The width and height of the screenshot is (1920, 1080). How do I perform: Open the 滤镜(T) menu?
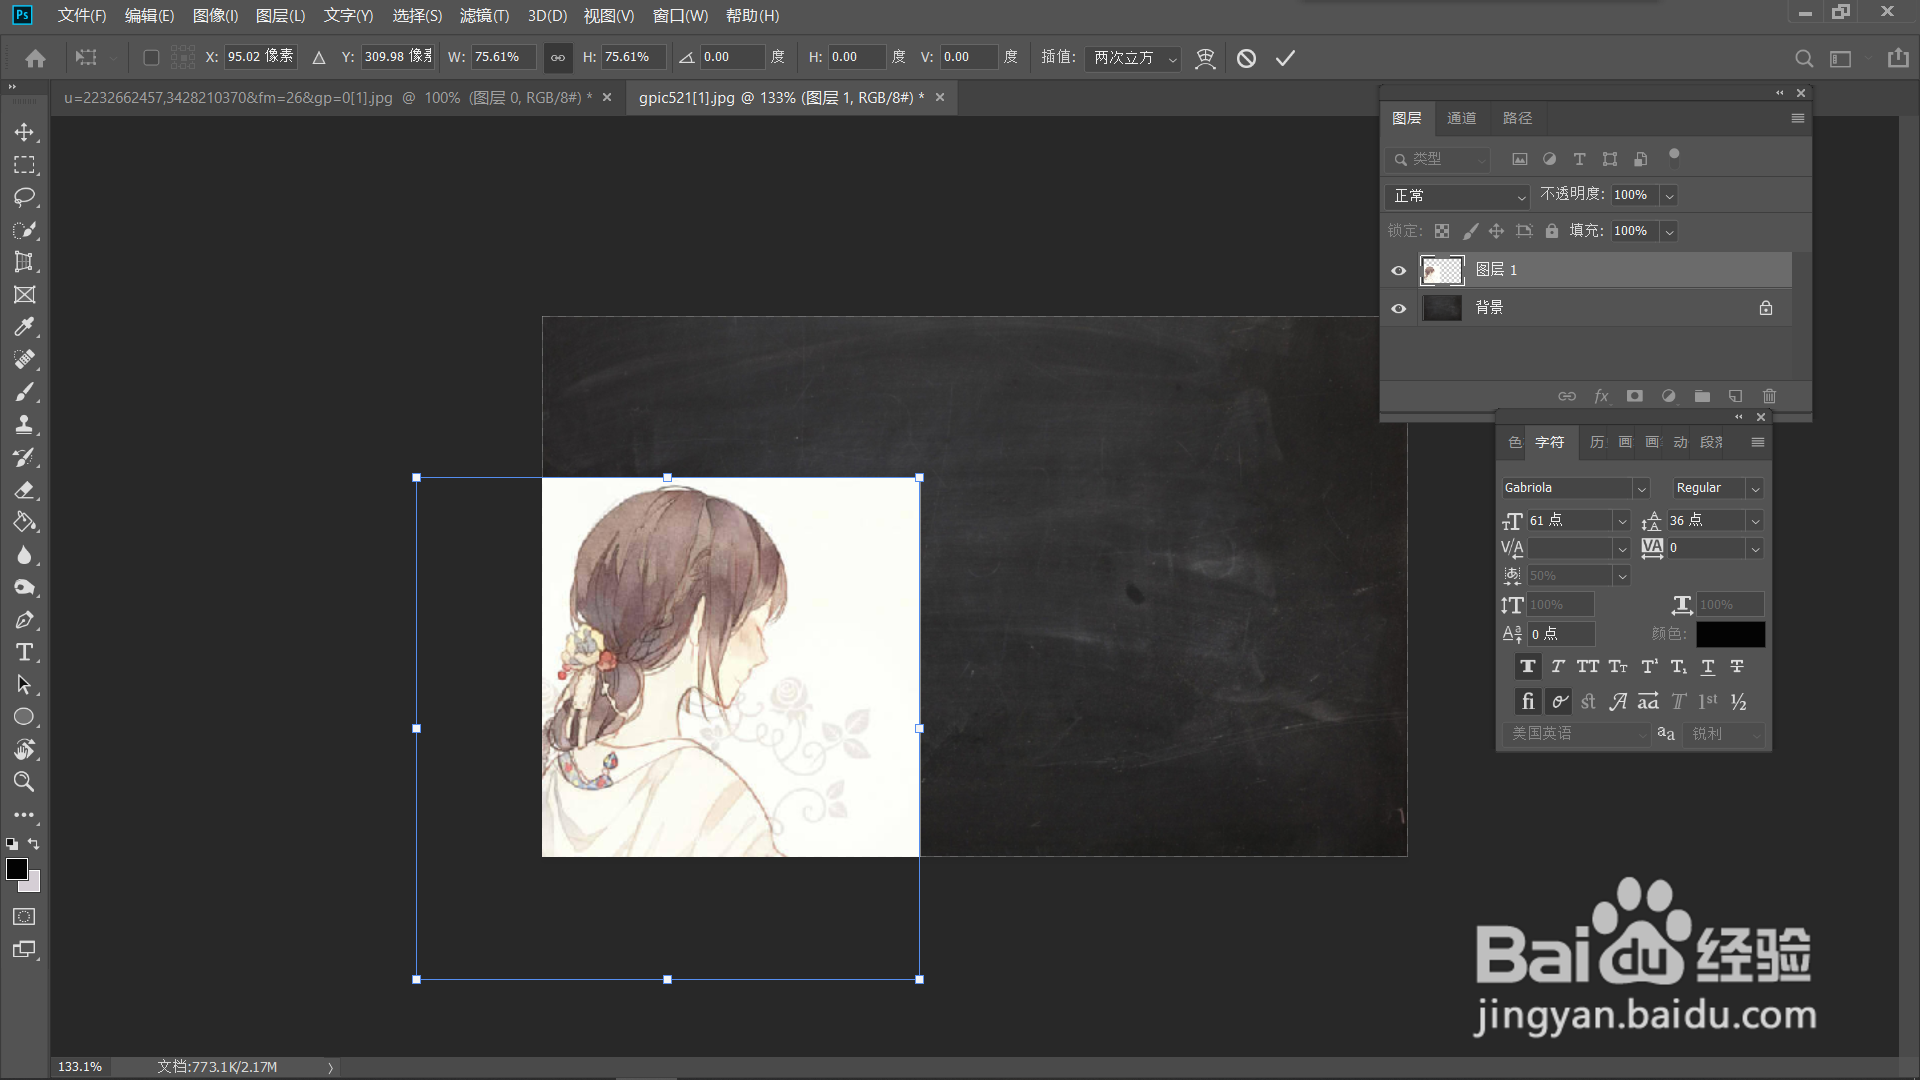pos(484,16)
